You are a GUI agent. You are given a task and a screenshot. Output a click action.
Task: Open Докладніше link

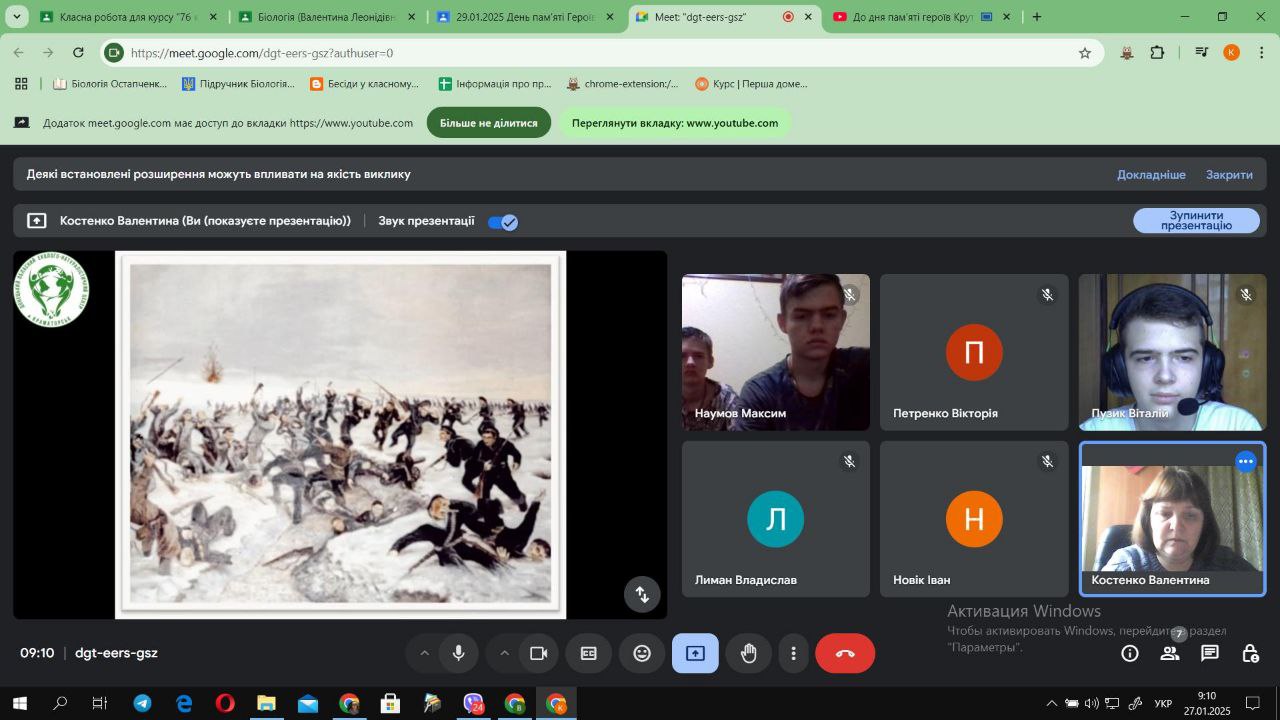click(x=1151, y=174)
